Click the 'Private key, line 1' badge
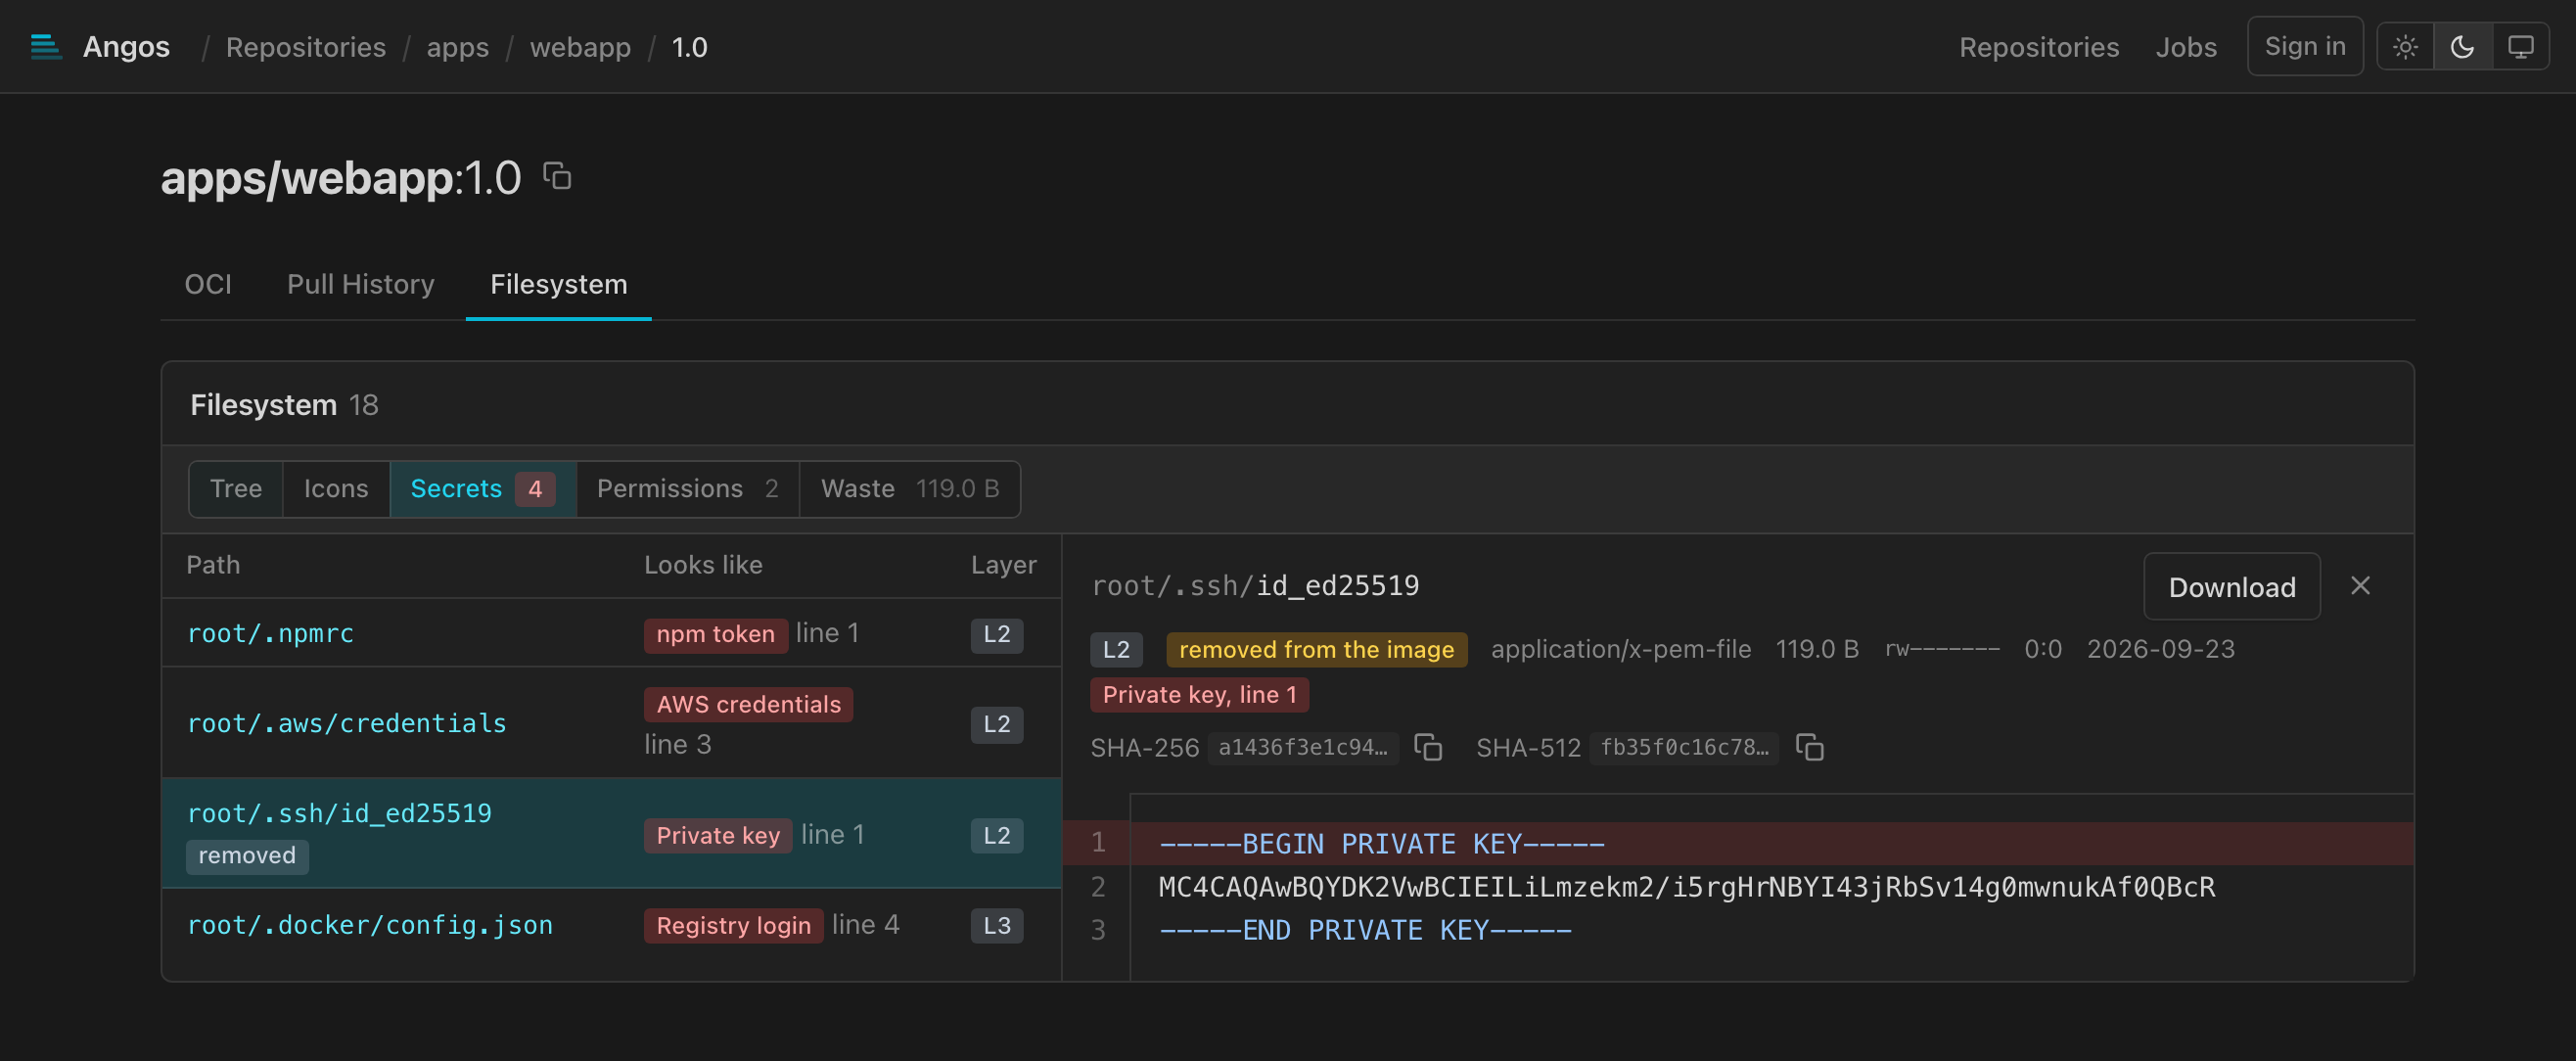The image size is (2576, 1061). click(x=1199, y=695)
